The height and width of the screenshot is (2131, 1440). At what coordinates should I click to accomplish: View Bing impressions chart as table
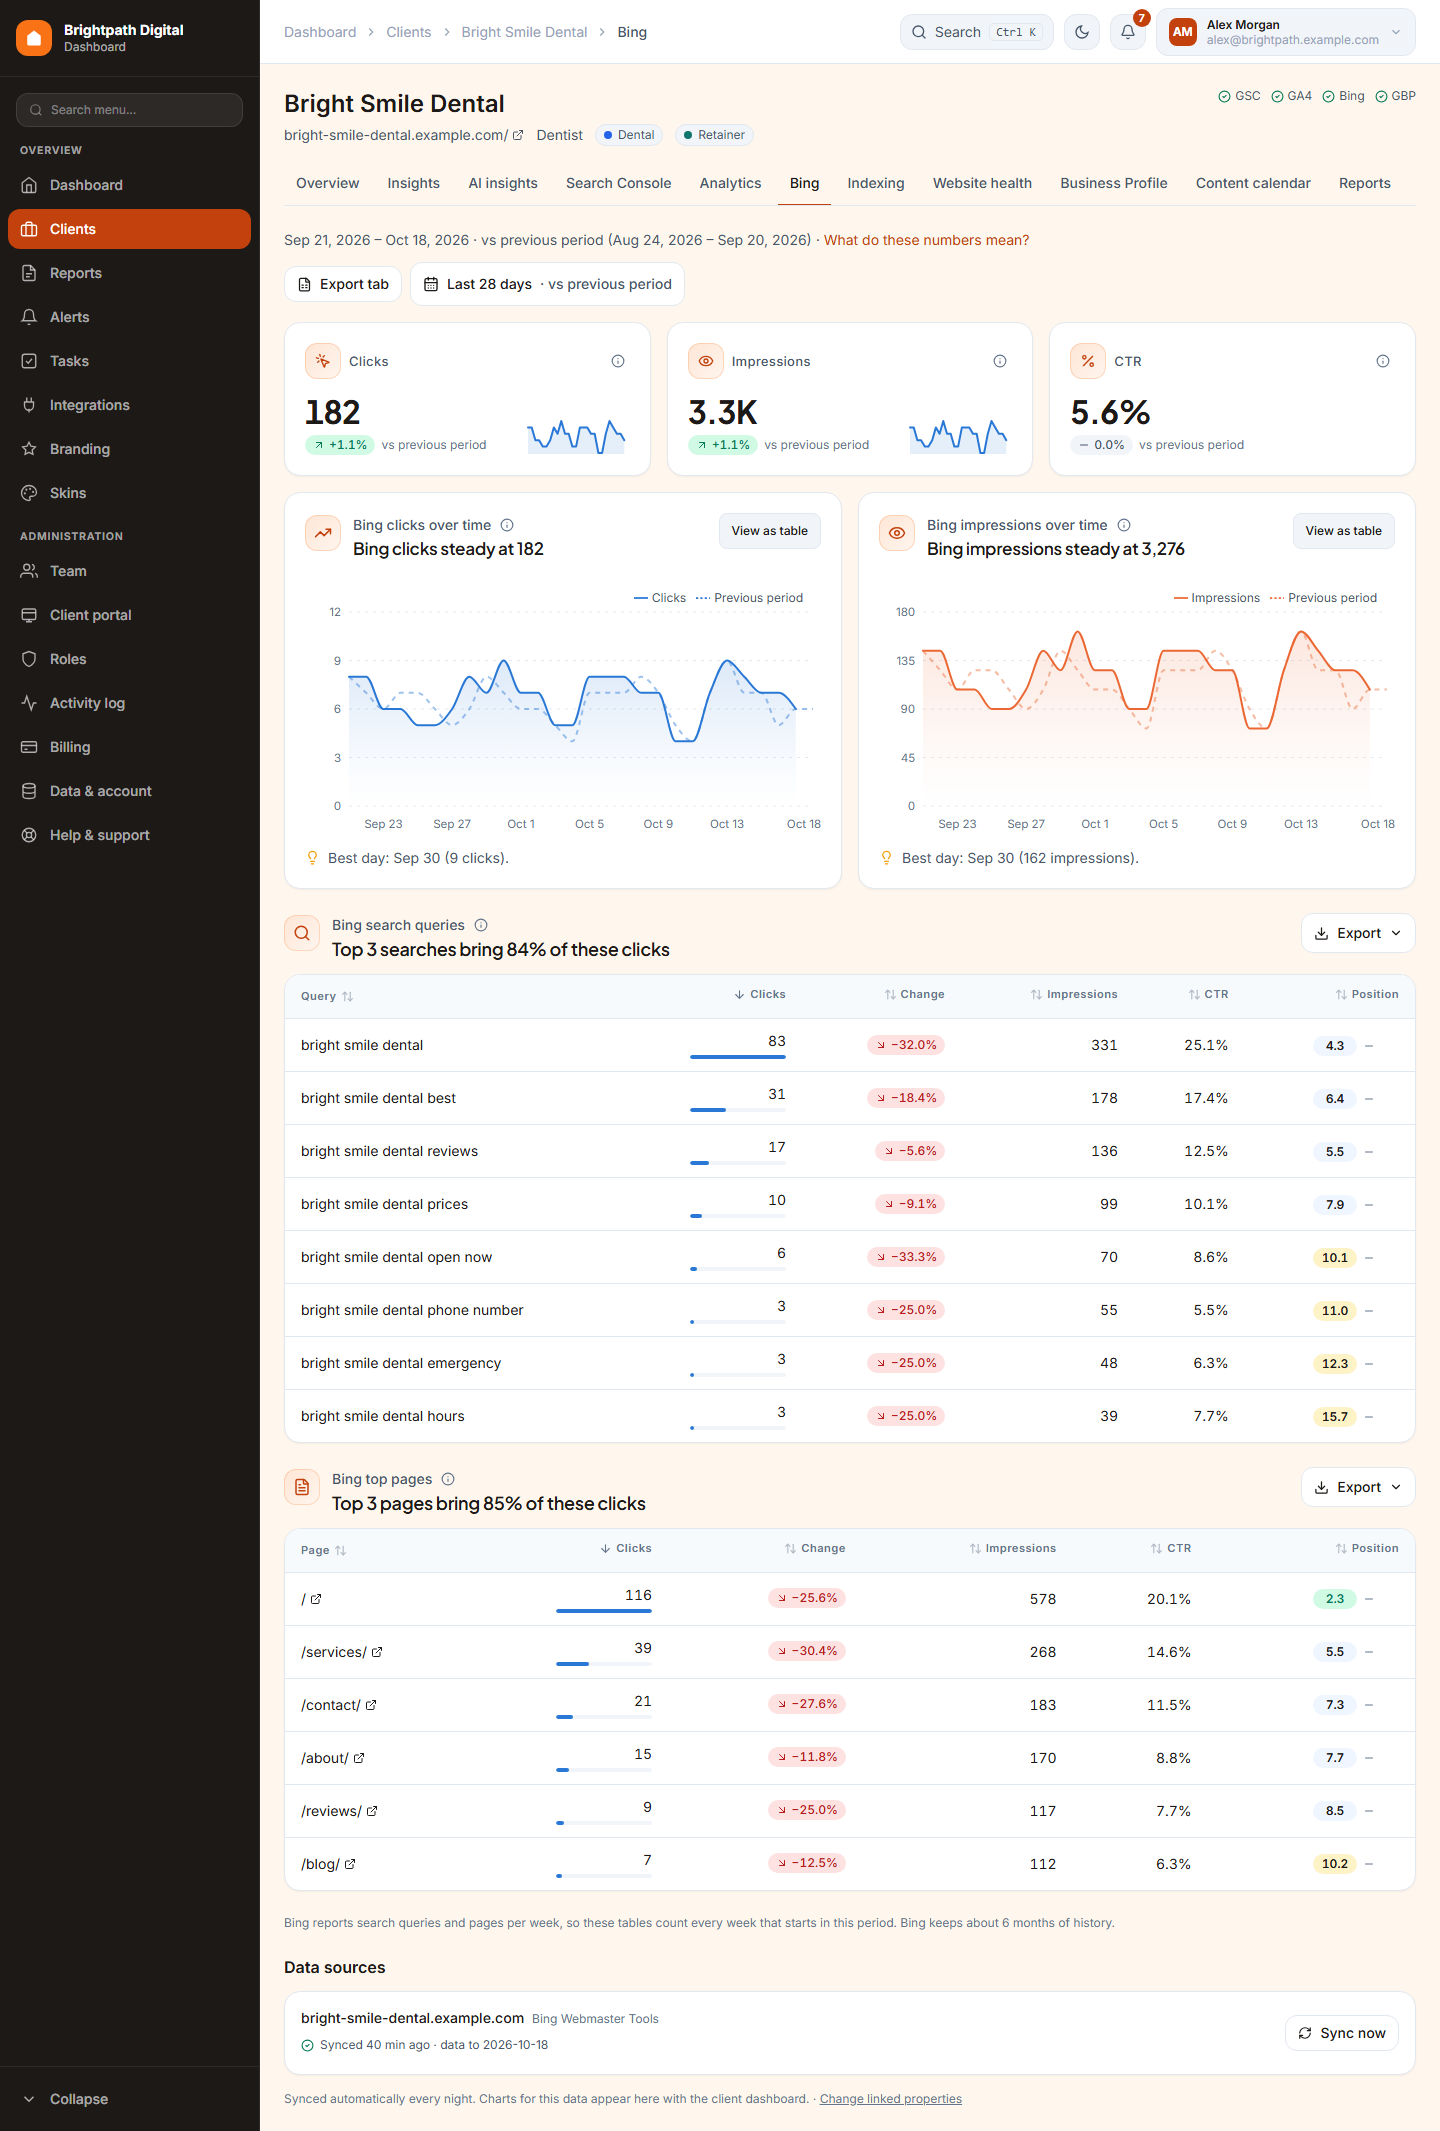point(1343,531)
